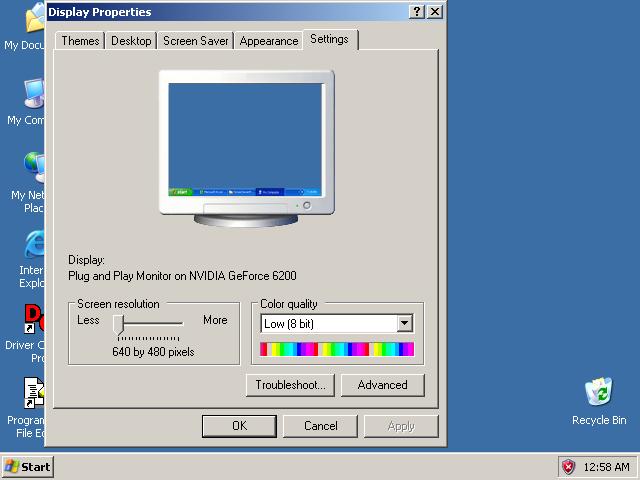Confirm with the OK button
This screenshot has width=640, height=480.
(x=239, y=426)
